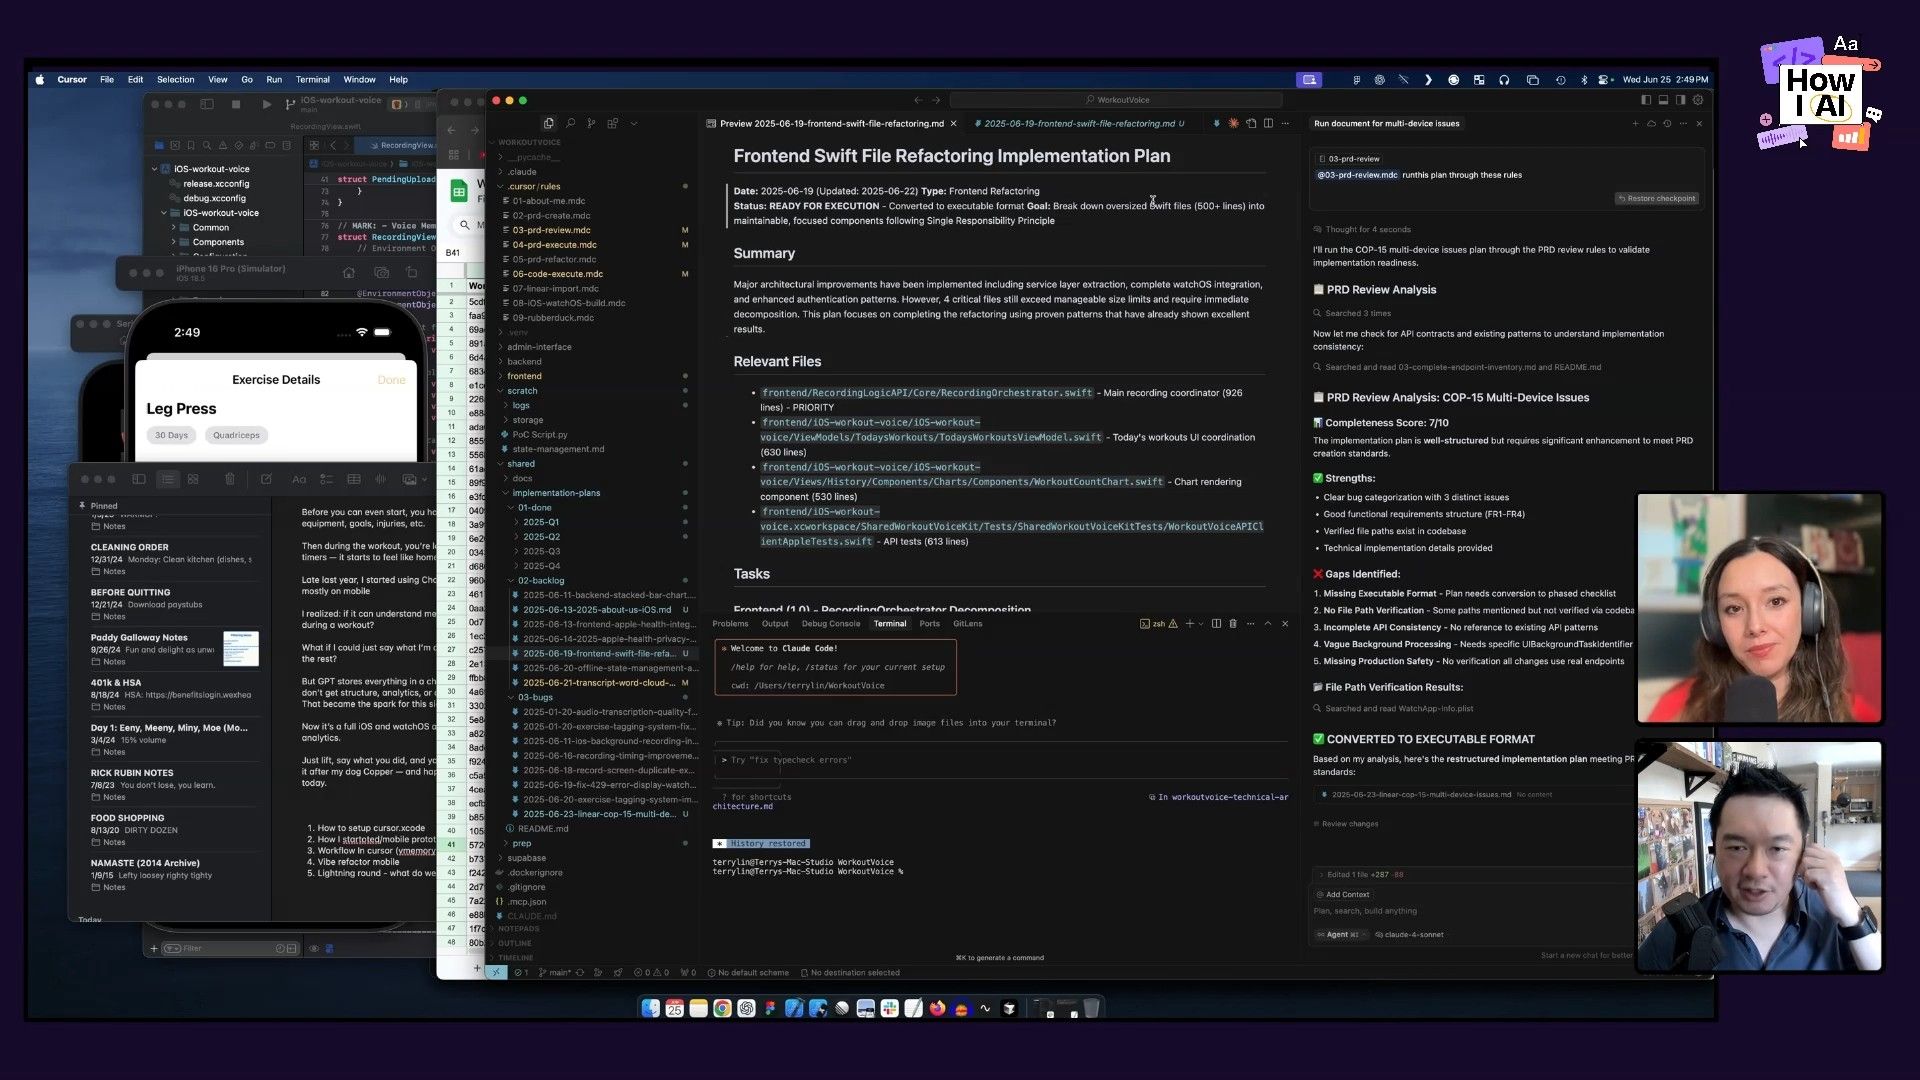The image size is (1920, 1080).
Task: Expand the Edited 1 file summary
Action: coord(1360,875)
